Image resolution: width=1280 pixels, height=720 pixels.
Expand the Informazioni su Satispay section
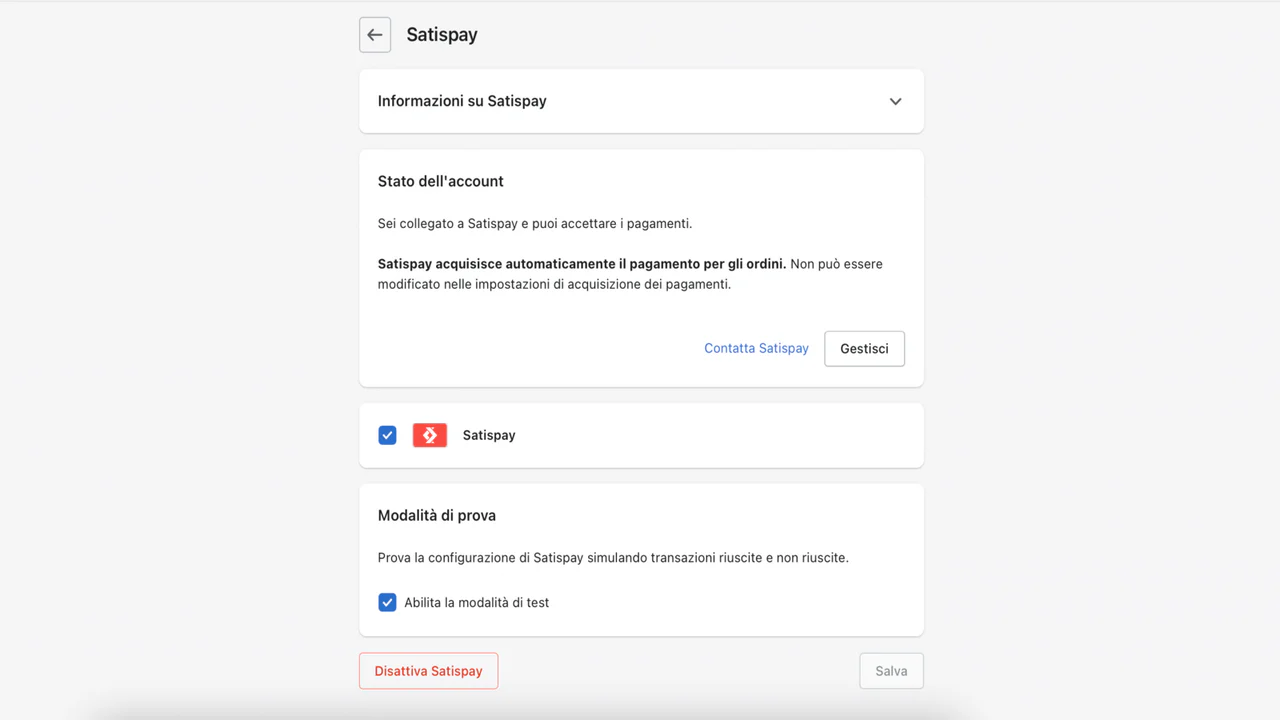point(895,101)
